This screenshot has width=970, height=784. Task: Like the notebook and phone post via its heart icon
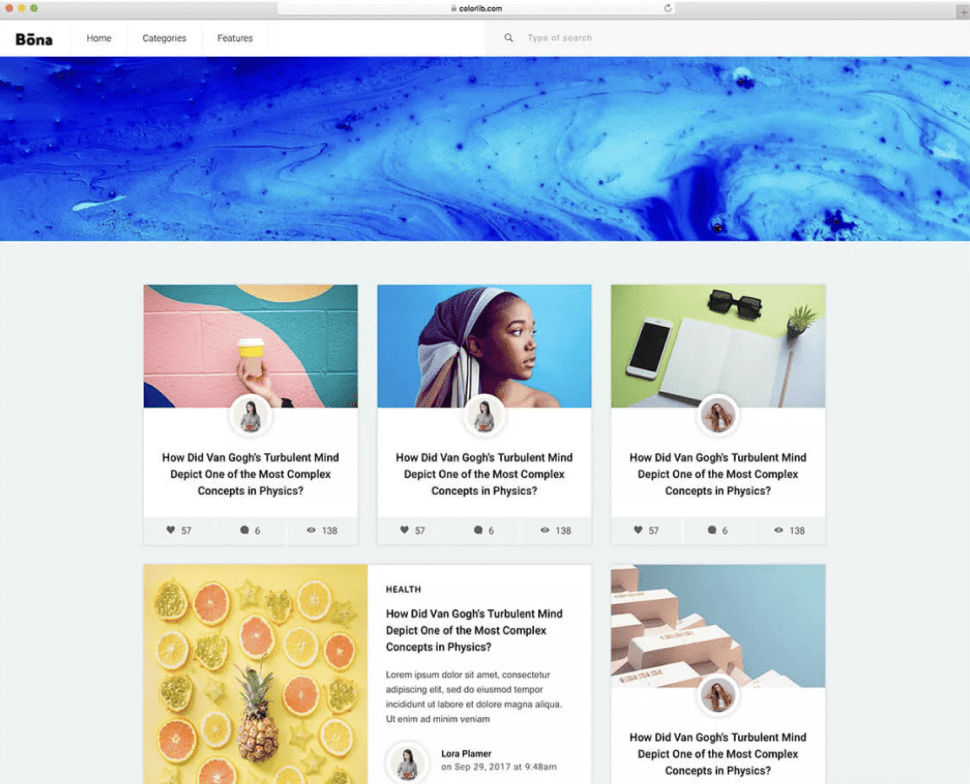tap(638, 530)
